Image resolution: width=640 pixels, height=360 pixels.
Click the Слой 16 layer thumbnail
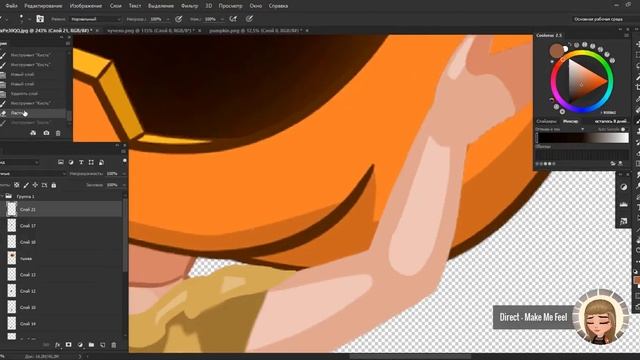(12, 242)
